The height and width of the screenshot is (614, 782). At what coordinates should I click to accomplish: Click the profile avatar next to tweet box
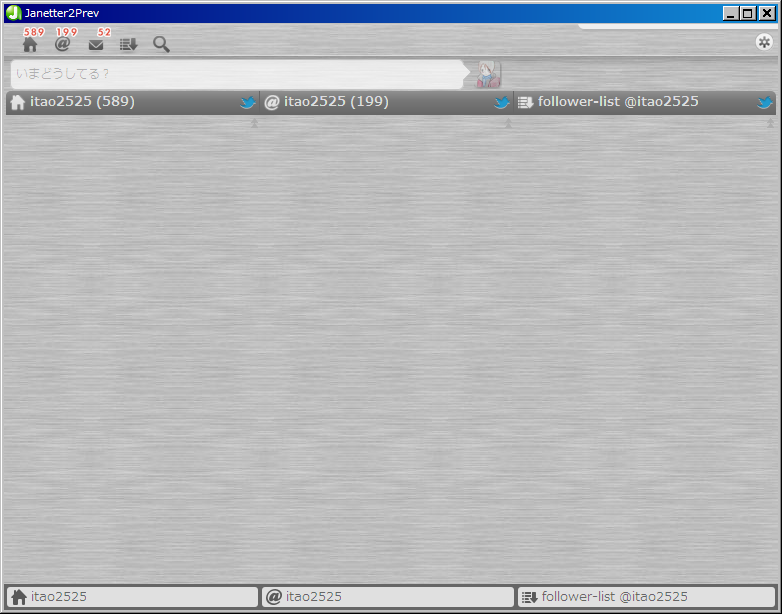click(x=488, y=74)
